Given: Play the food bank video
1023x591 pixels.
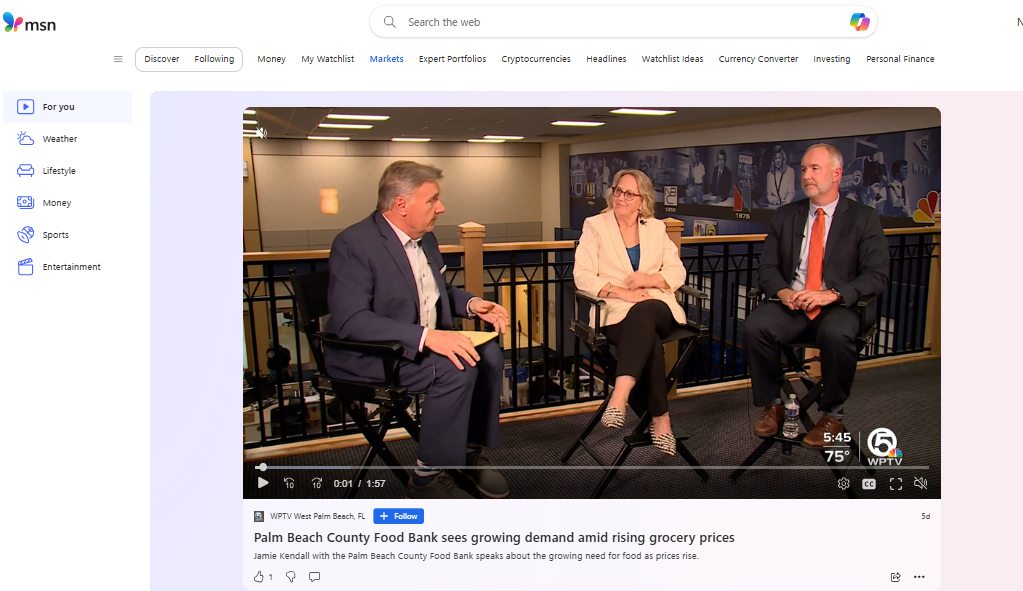Looking at the screenshot, I should click(x=263, y=483).
